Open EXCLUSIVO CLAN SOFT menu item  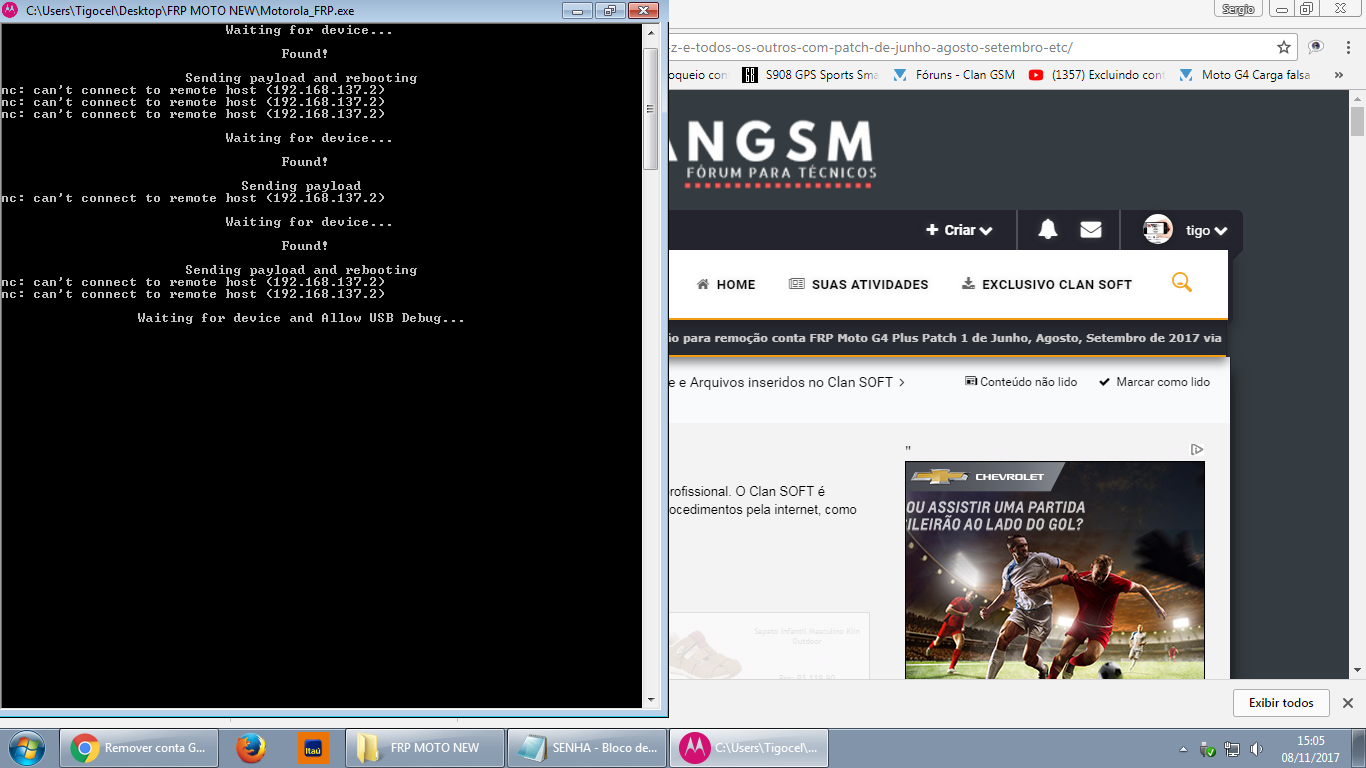point(1047,284)
